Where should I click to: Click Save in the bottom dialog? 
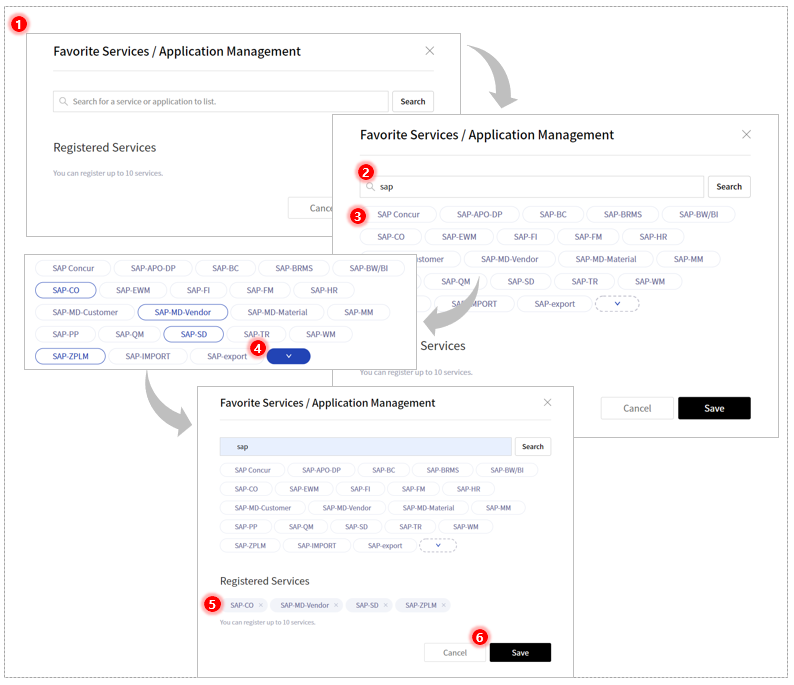tap(520, 653)
